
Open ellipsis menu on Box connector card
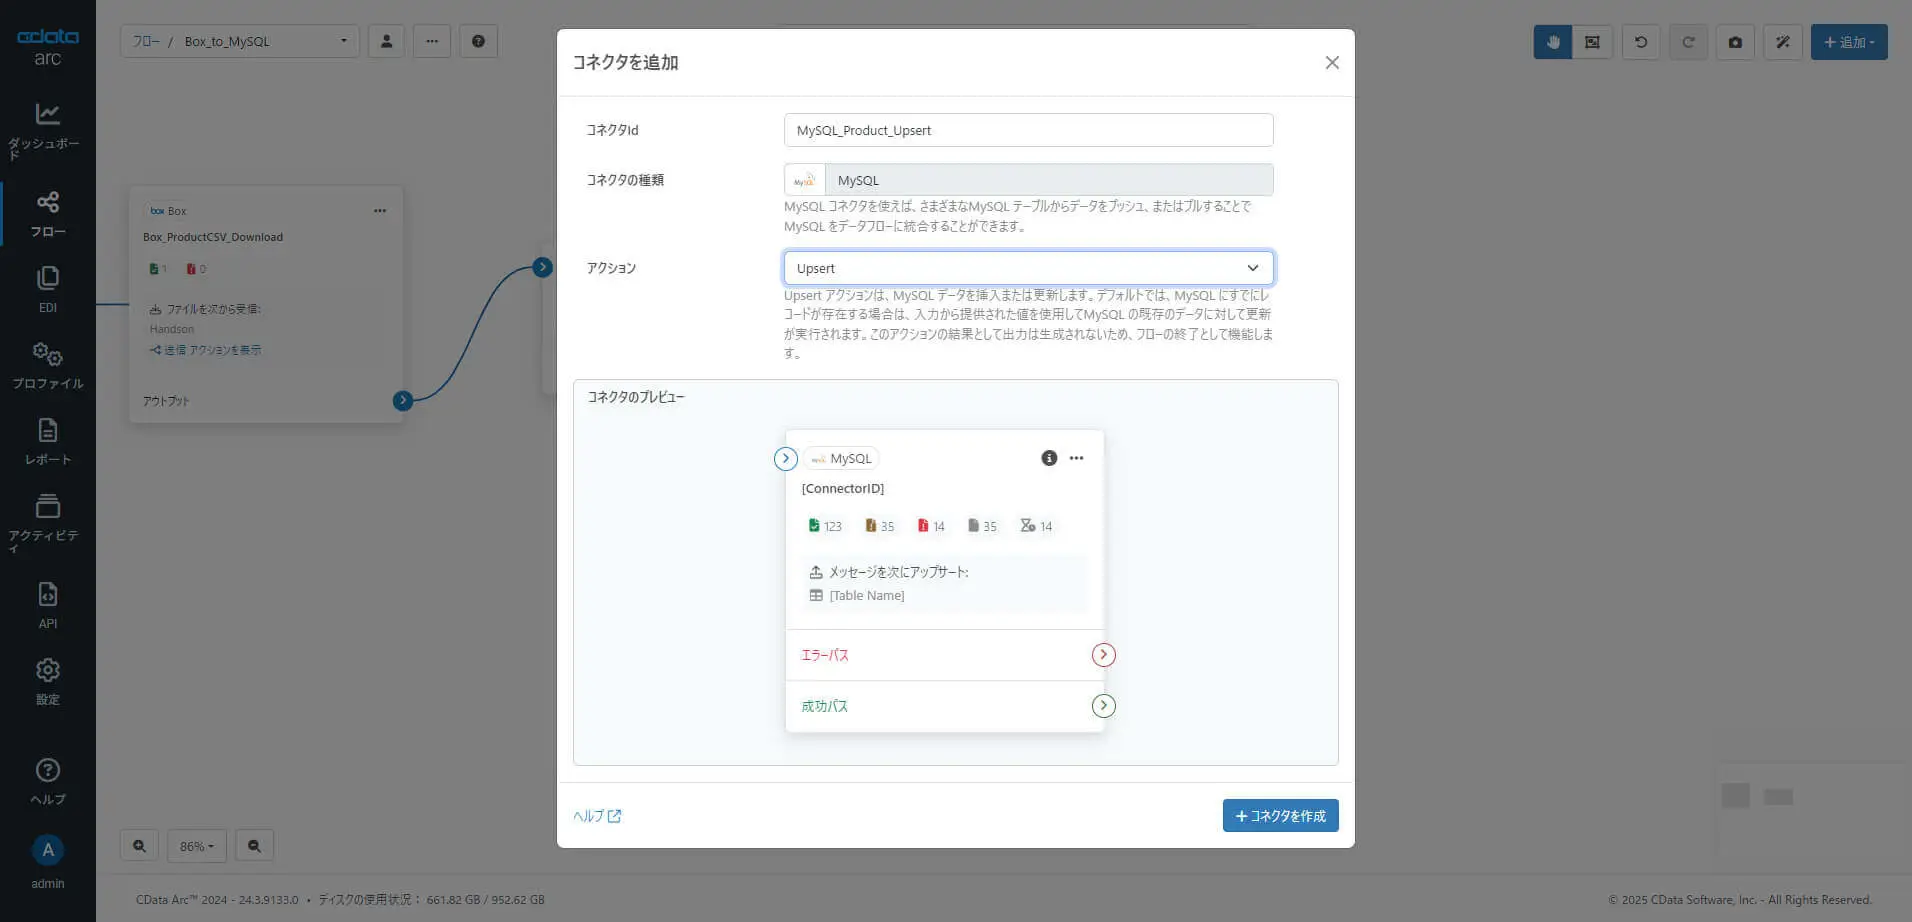click(380, 211)
